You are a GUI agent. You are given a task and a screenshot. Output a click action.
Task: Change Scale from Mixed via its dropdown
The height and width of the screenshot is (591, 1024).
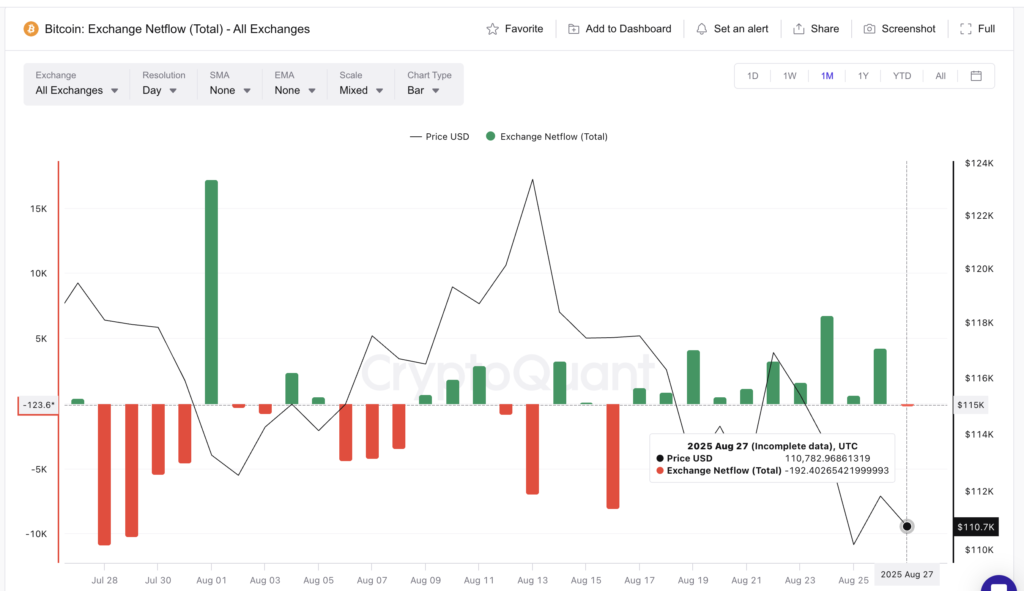[x=360, y=89]
